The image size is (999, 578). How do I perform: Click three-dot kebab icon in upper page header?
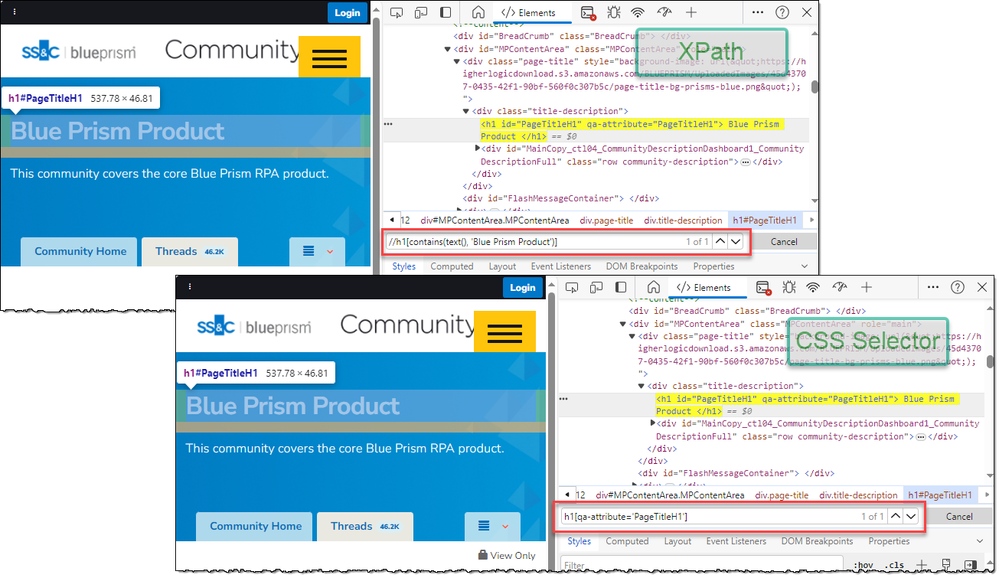click(15, 11)
